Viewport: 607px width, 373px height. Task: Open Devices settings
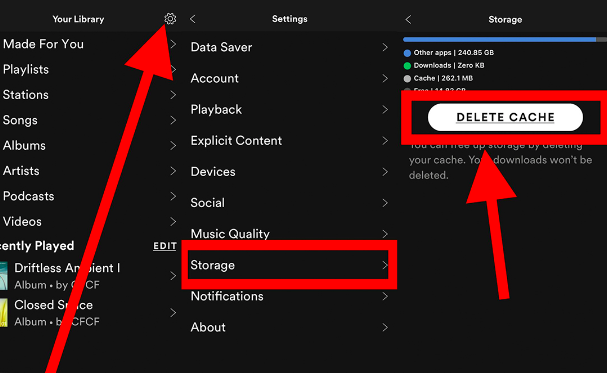[x=289, y=172]
